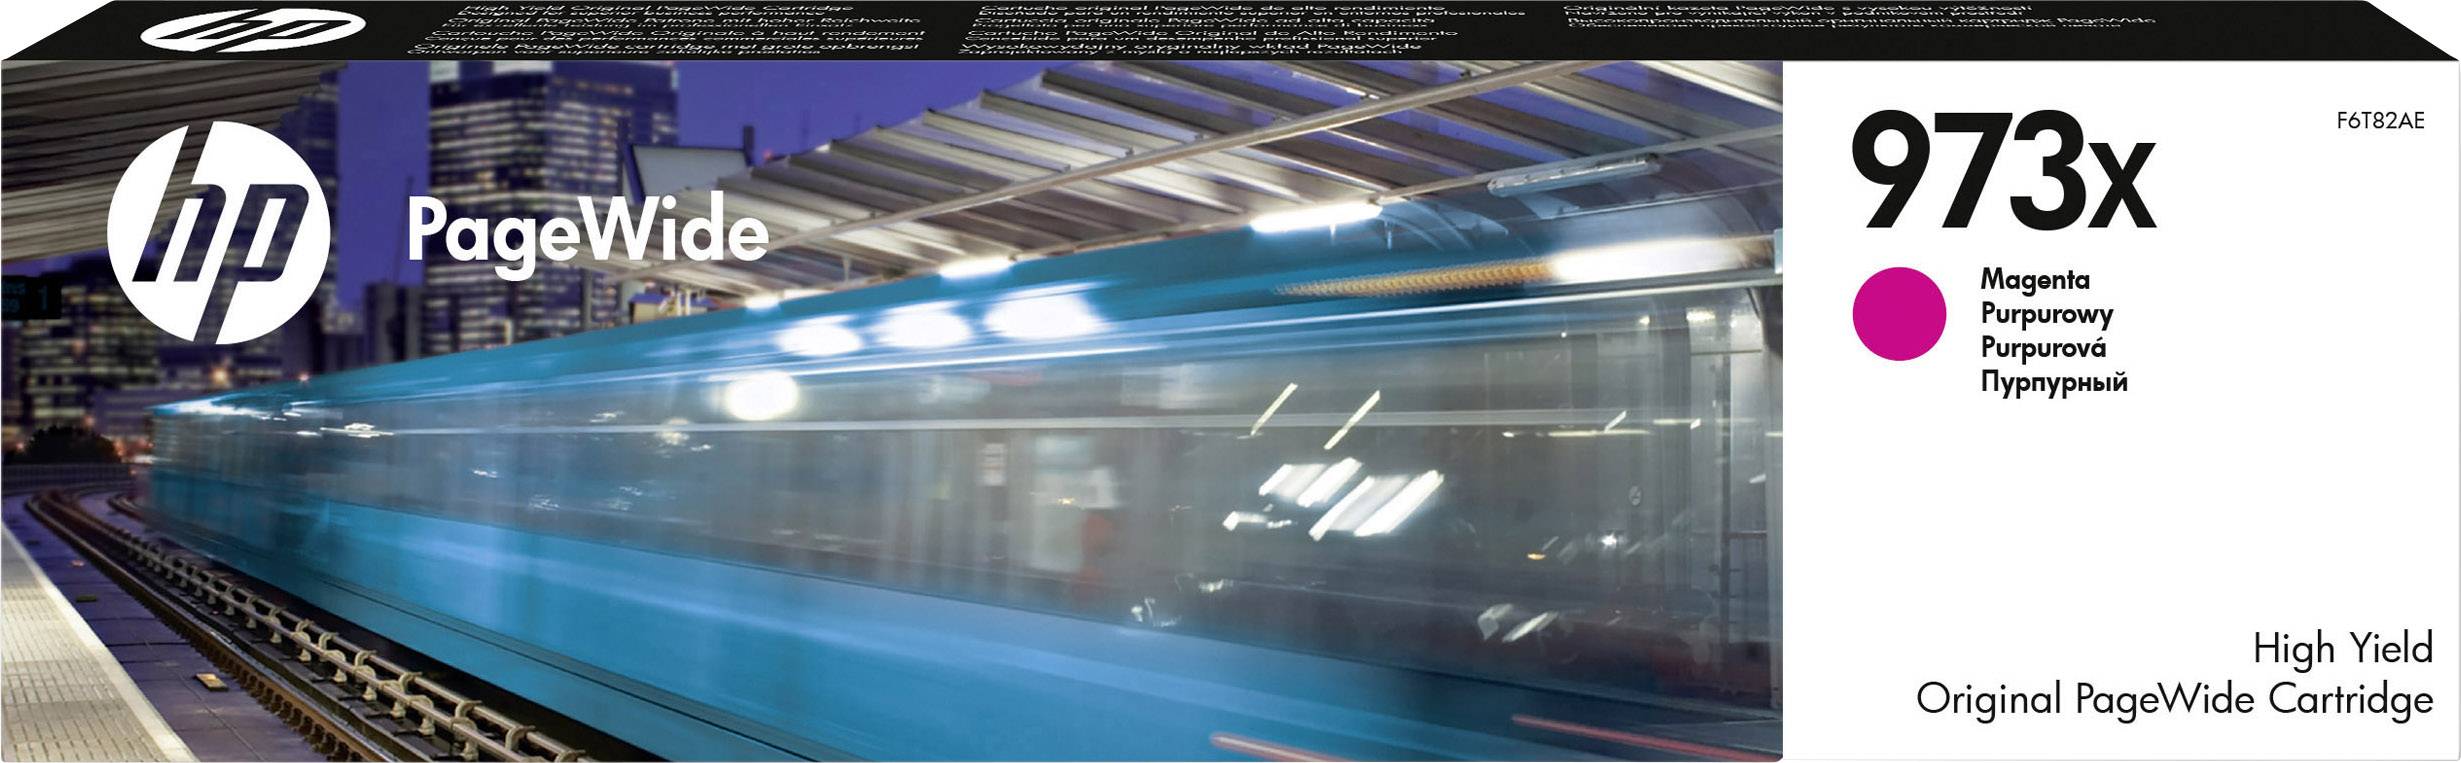Select the F6T82AE product code
This screenshot has width=2461, height=763.
click(x=2379, y=121)
